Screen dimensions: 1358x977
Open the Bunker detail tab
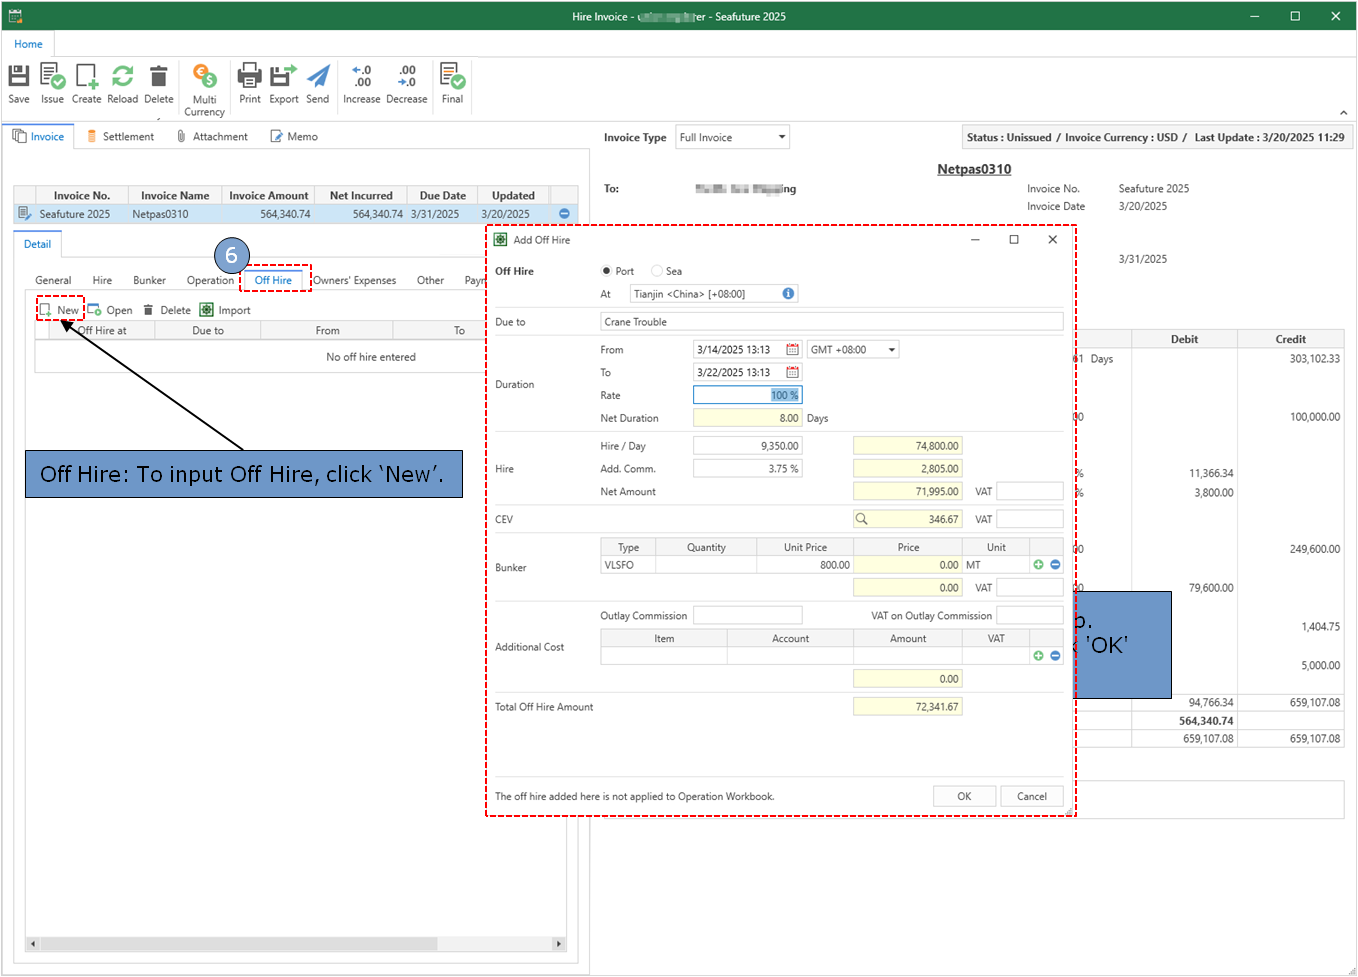[x=149, y=280]
